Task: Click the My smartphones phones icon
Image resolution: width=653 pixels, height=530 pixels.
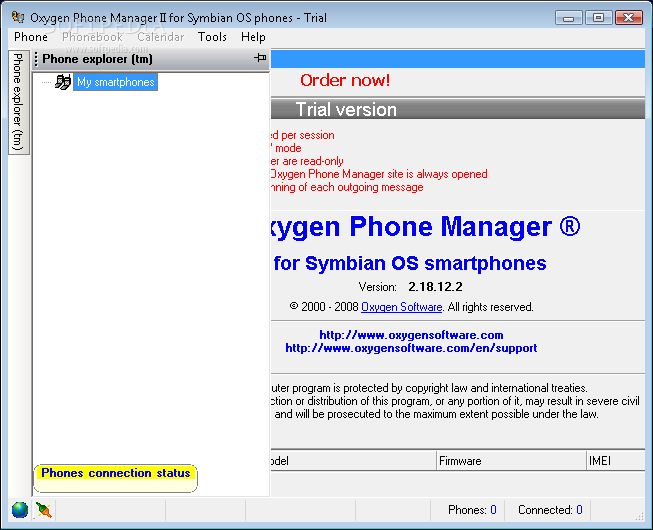Action: (x=63, y=82)
